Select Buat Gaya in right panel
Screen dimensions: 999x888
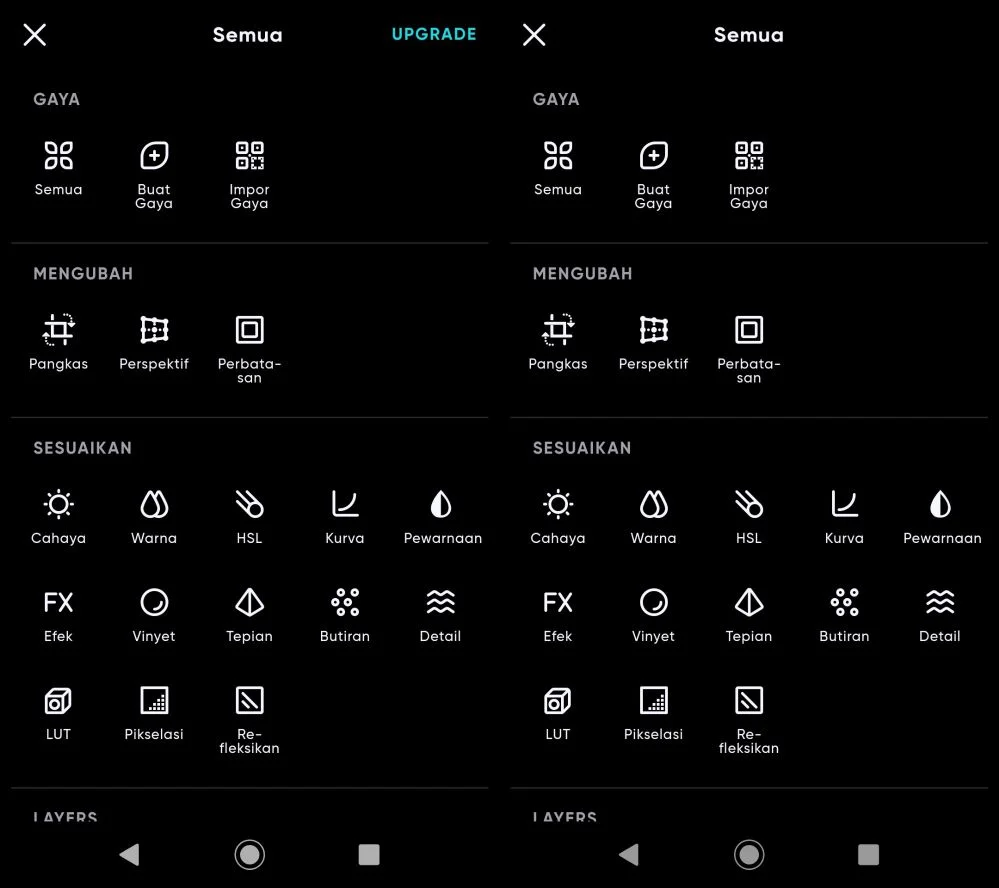(654, 175)
